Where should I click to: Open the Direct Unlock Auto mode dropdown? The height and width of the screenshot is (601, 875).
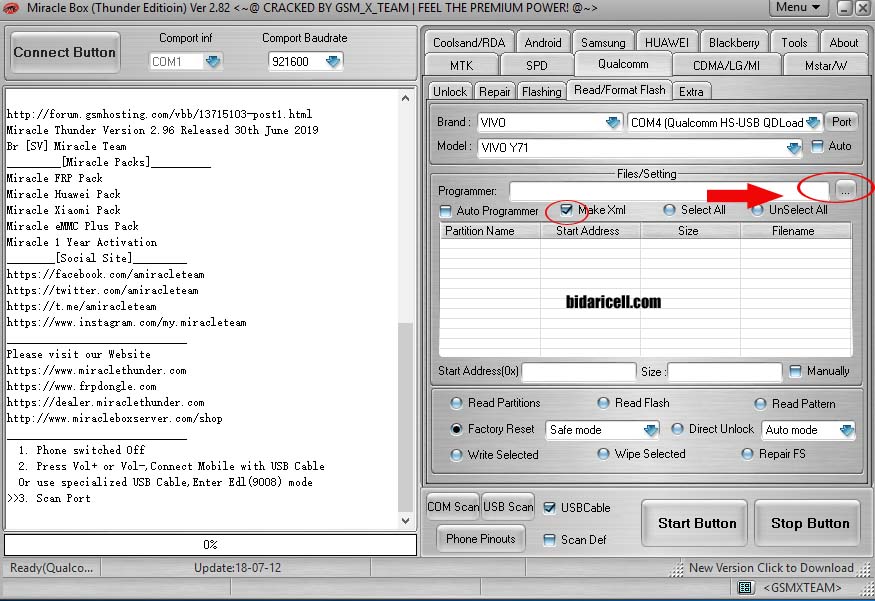847,430
